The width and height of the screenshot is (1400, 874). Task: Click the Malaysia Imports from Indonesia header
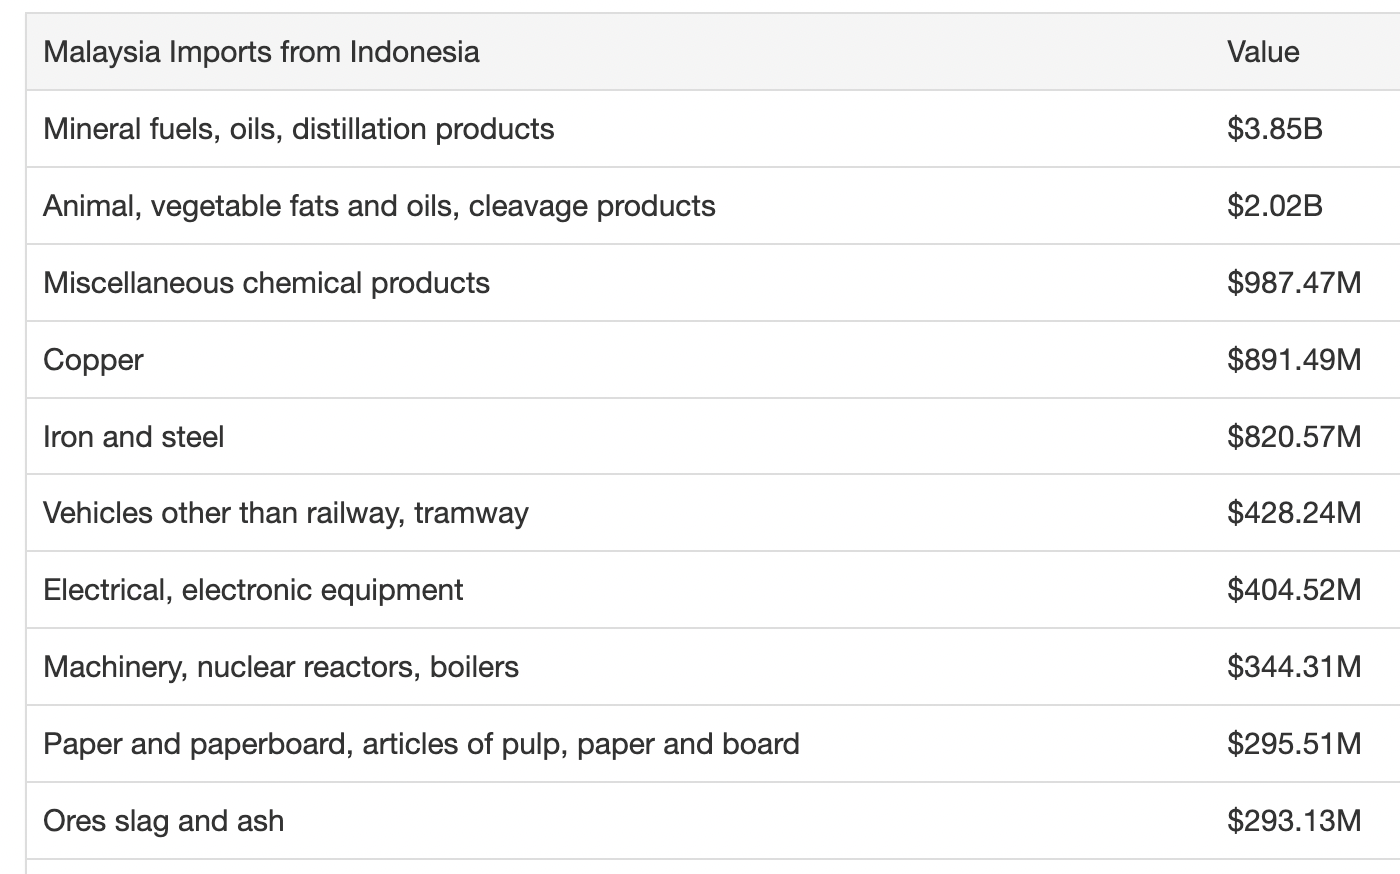261,52
